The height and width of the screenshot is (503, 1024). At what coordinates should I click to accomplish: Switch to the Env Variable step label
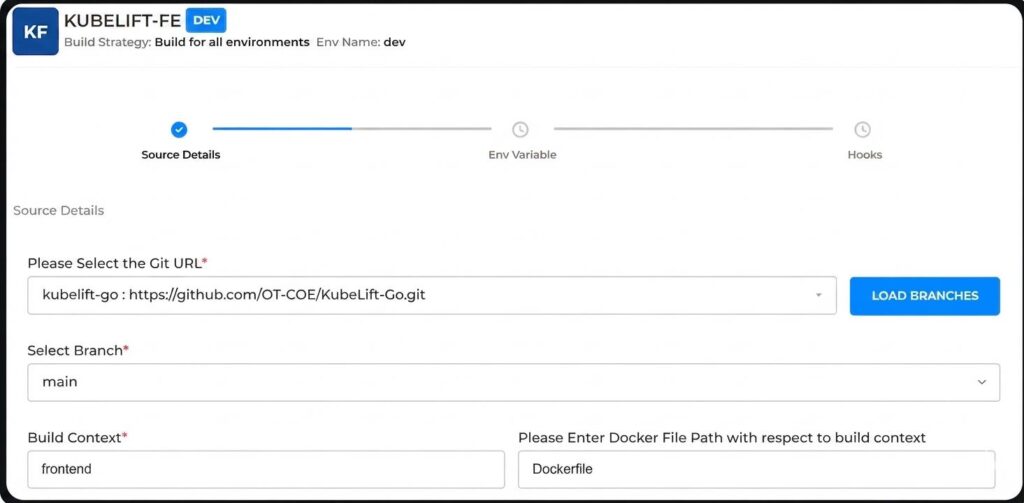tap(522, 155)
